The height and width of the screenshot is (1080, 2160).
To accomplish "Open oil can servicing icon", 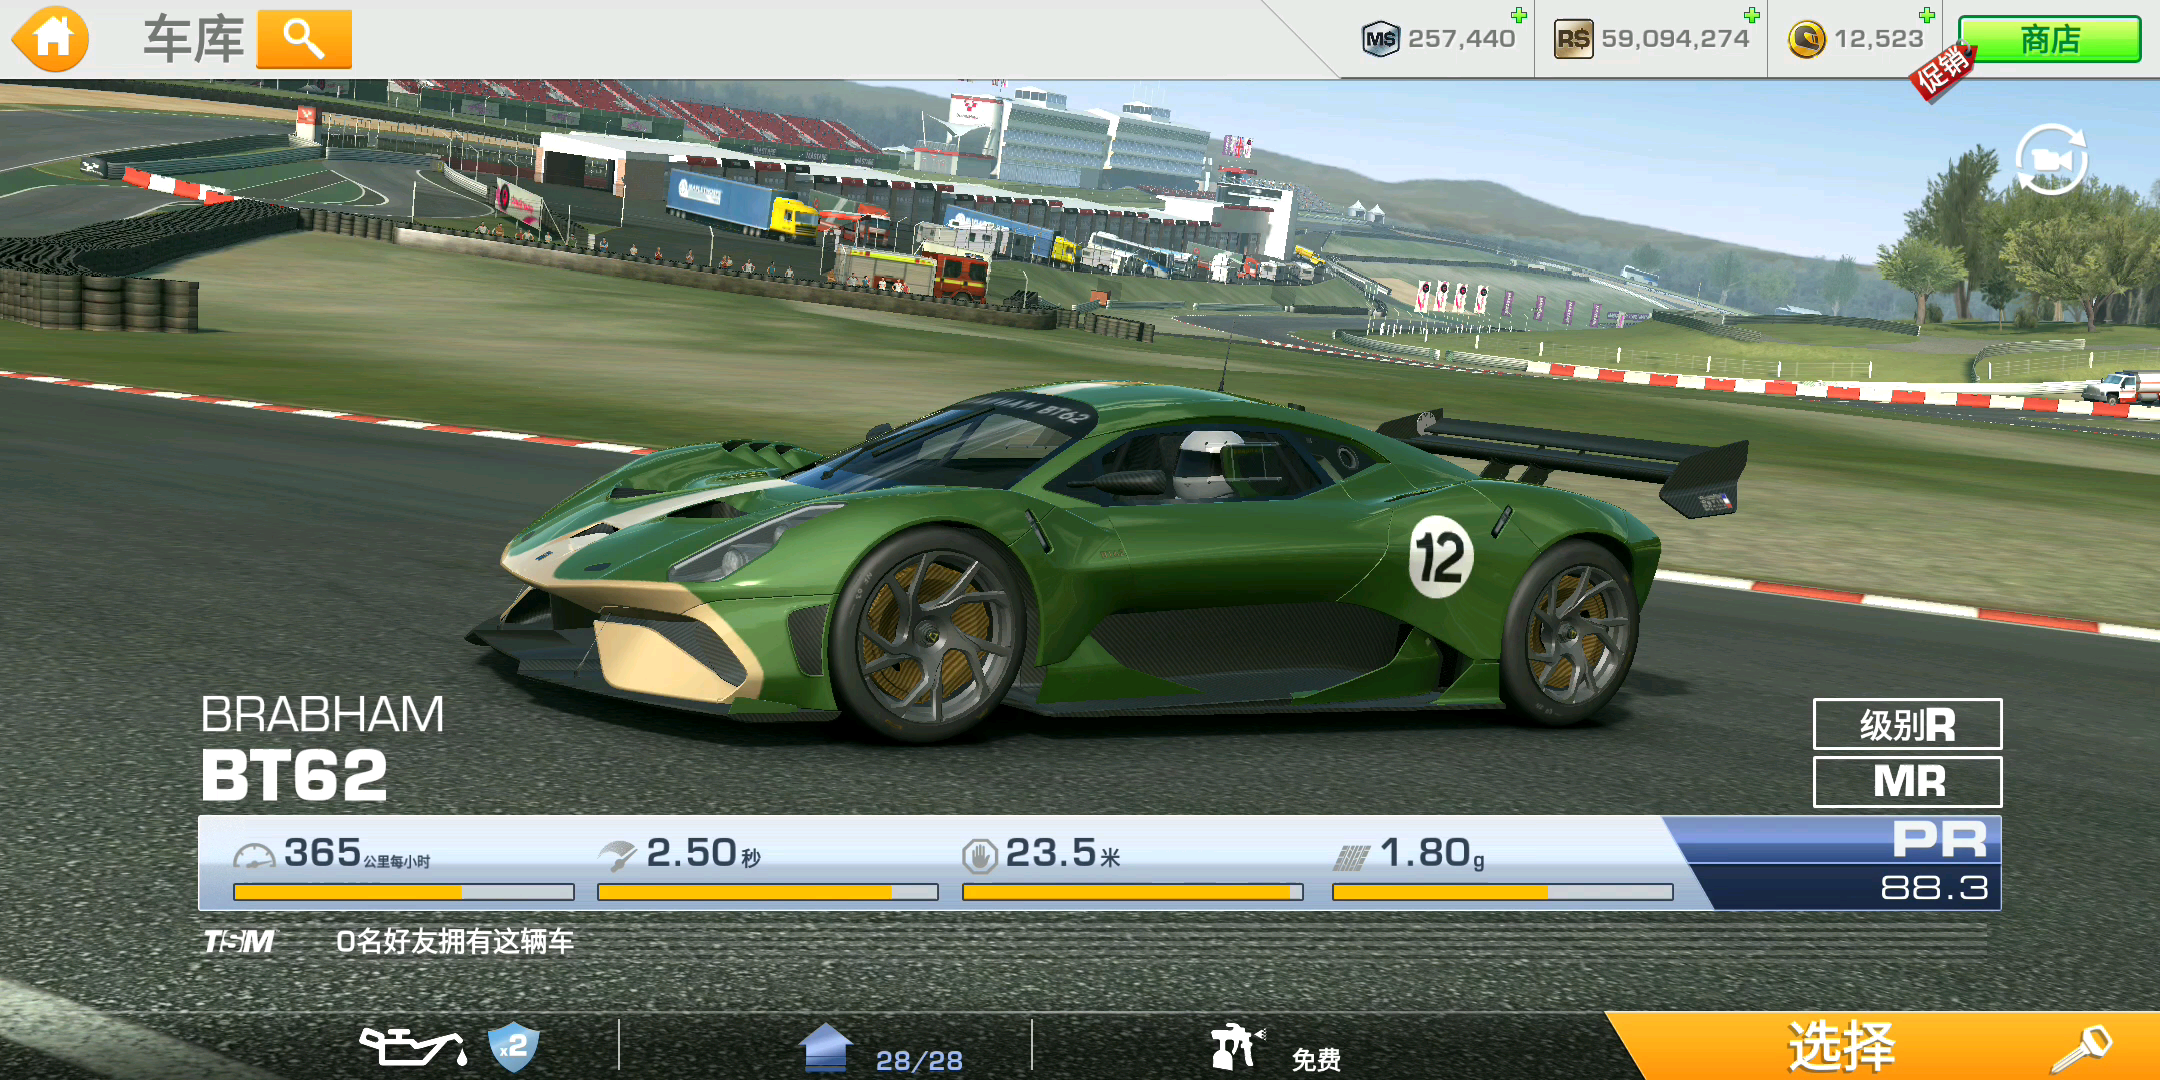I will tap(412, 1047).
